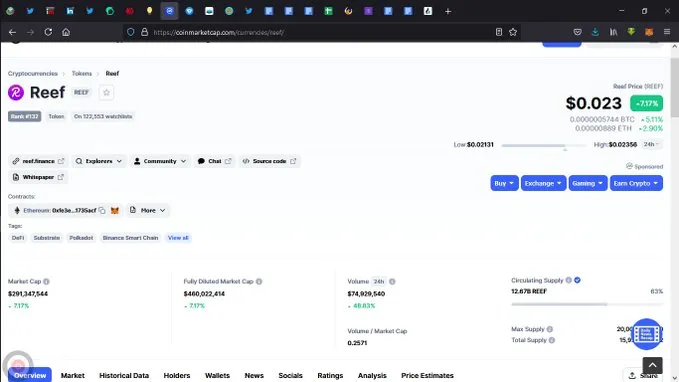Reload the page
679x382 pixels.
click(x=48, y=32)
